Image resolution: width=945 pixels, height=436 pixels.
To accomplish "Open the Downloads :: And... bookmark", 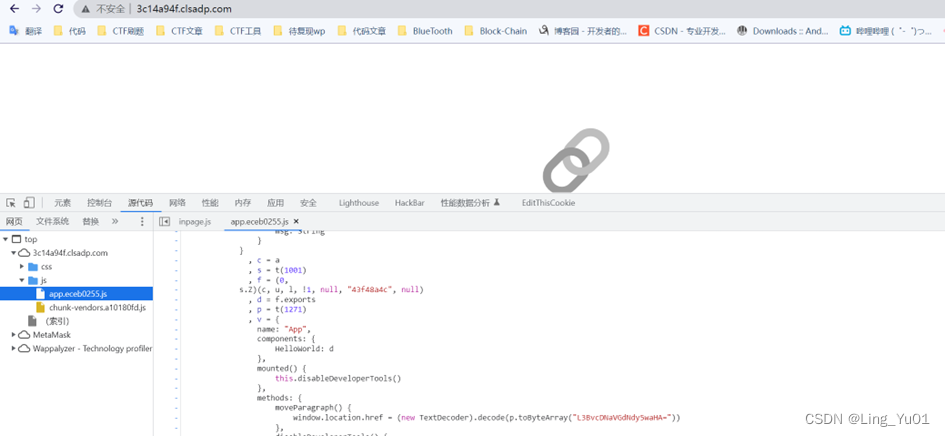I will click(783, 31).
